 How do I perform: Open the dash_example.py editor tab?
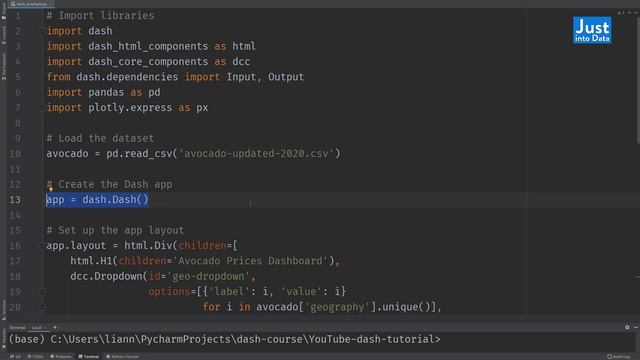(31, 4)
